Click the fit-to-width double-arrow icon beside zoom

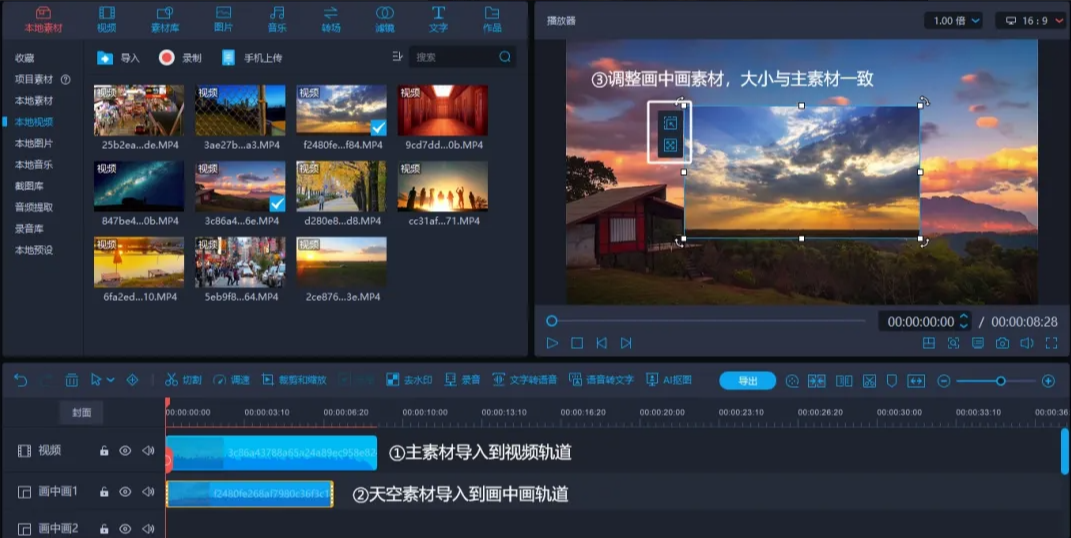click(916, 381)
